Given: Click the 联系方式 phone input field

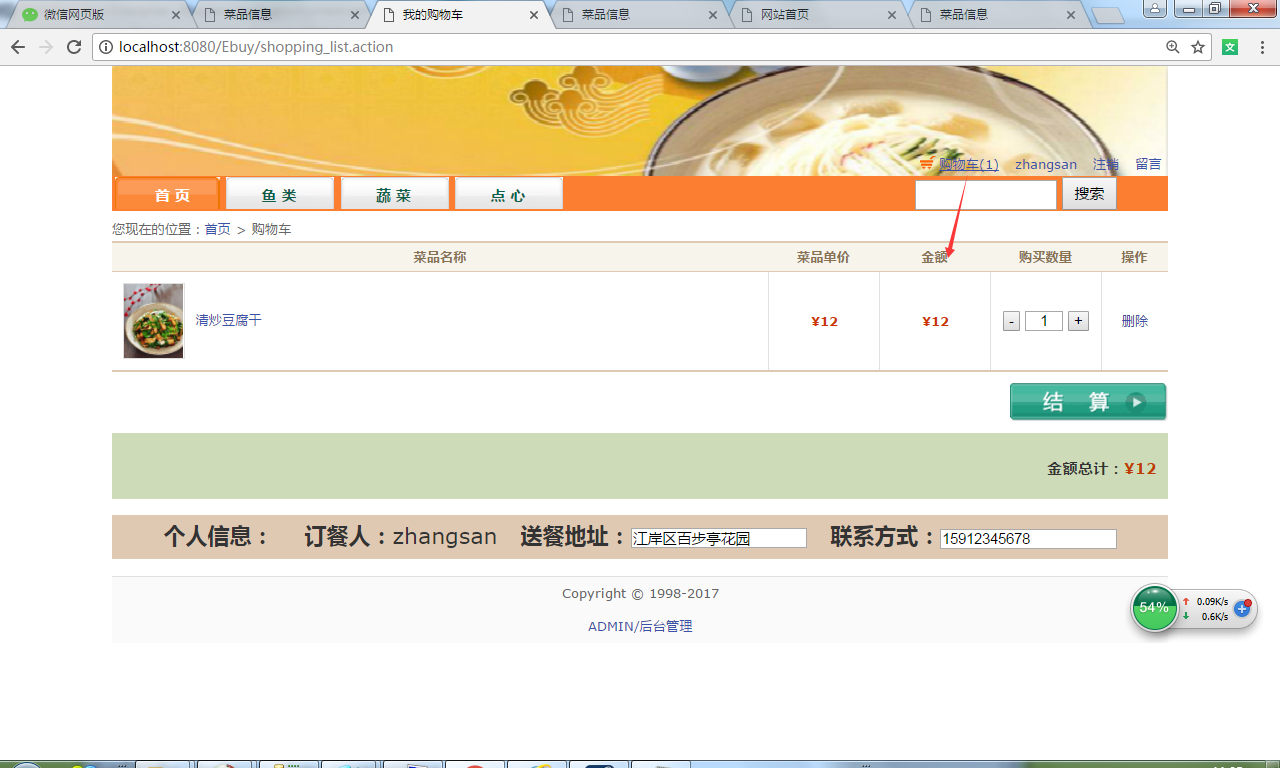Looking at the screenshot, I should [x=1028, y=539].
